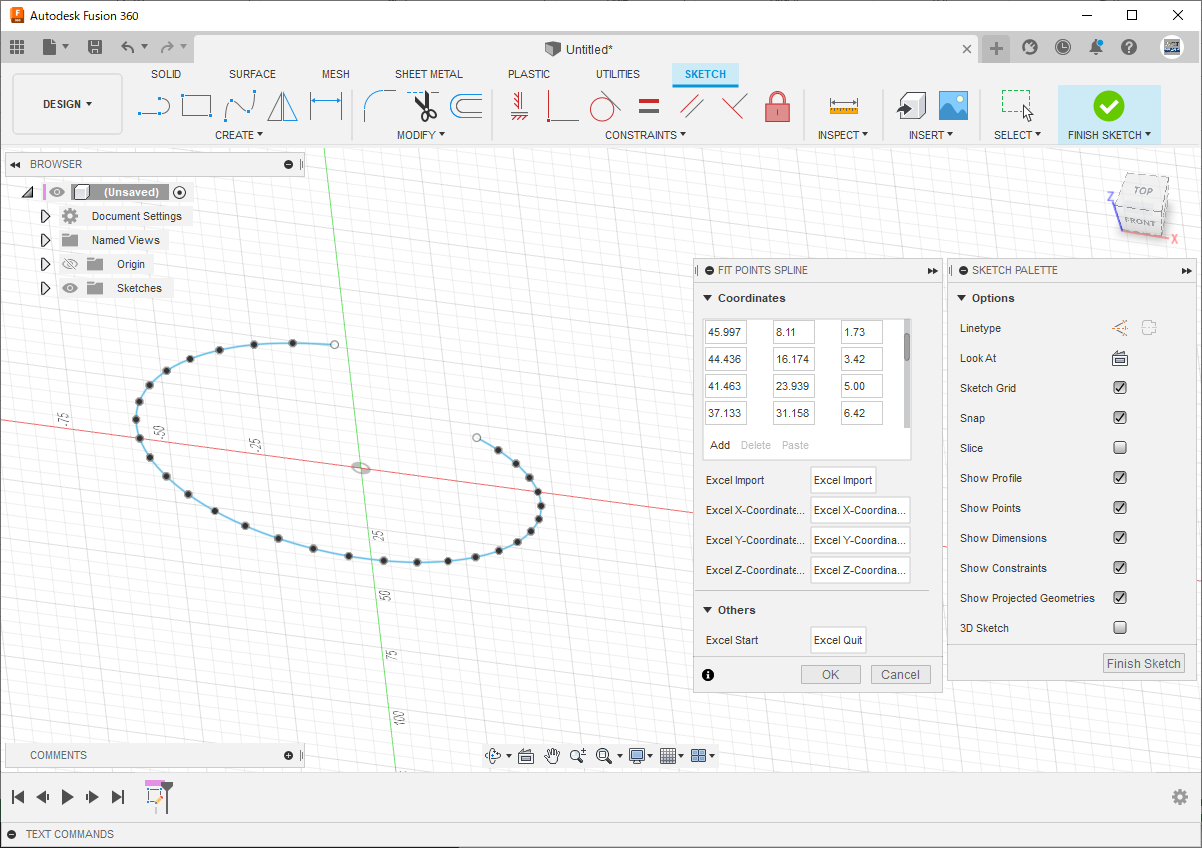Choose the Fillet tool in Modify
The width and height of the screenshot is (1202, 848).
[379, 105]
